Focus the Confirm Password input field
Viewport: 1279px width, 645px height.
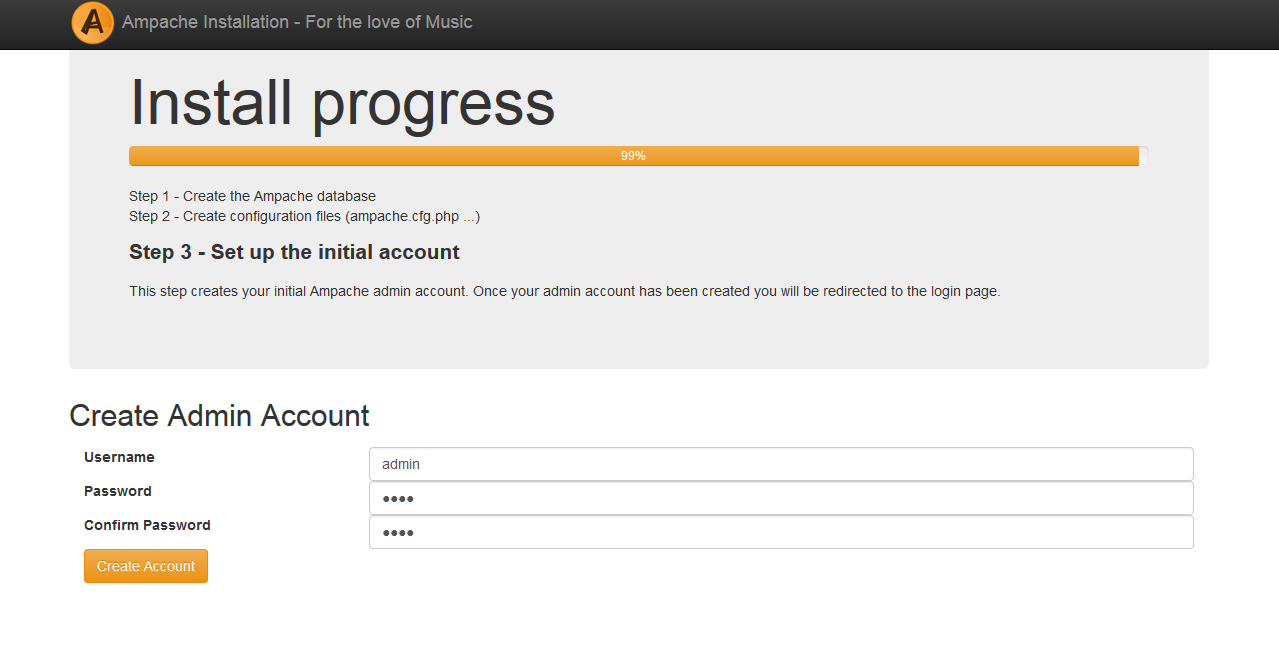tap(780, 532)
